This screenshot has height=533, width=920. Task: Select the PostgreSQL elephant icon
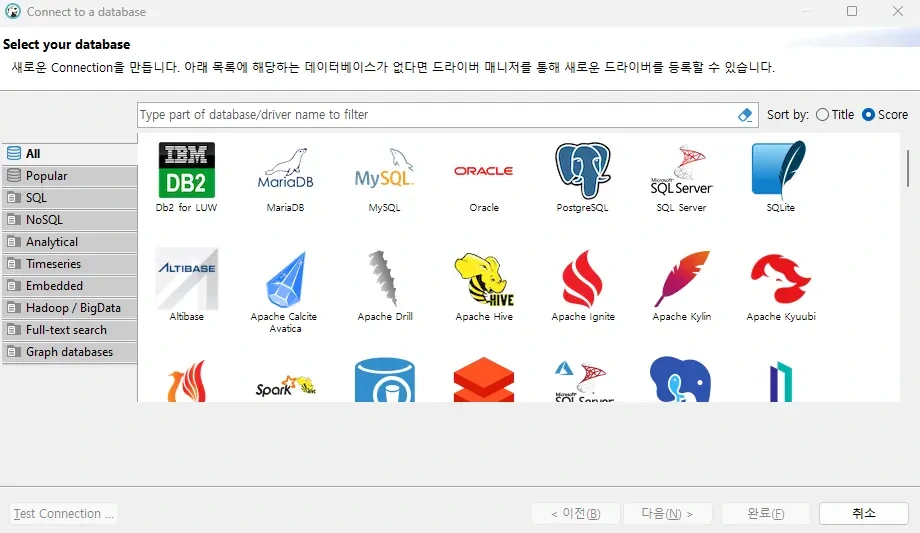pos(583,170)
